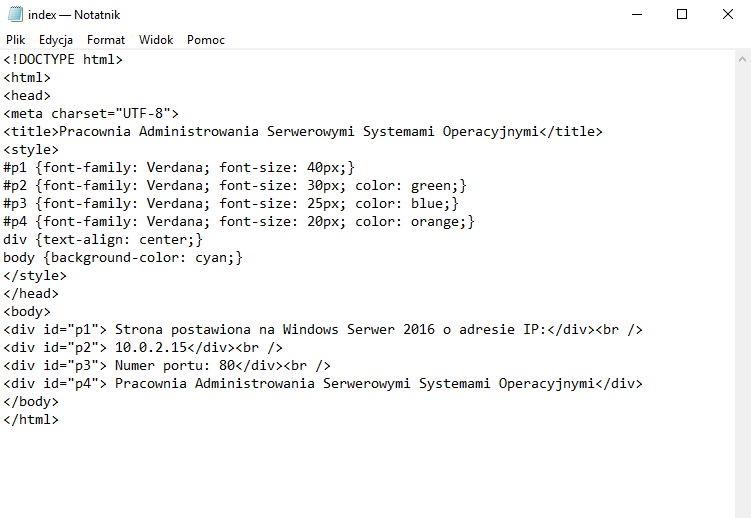This screenshot has width=751, height=518.
Task: Place cursor on the 'Numer portu: 80' line
Action: point(167,366)
